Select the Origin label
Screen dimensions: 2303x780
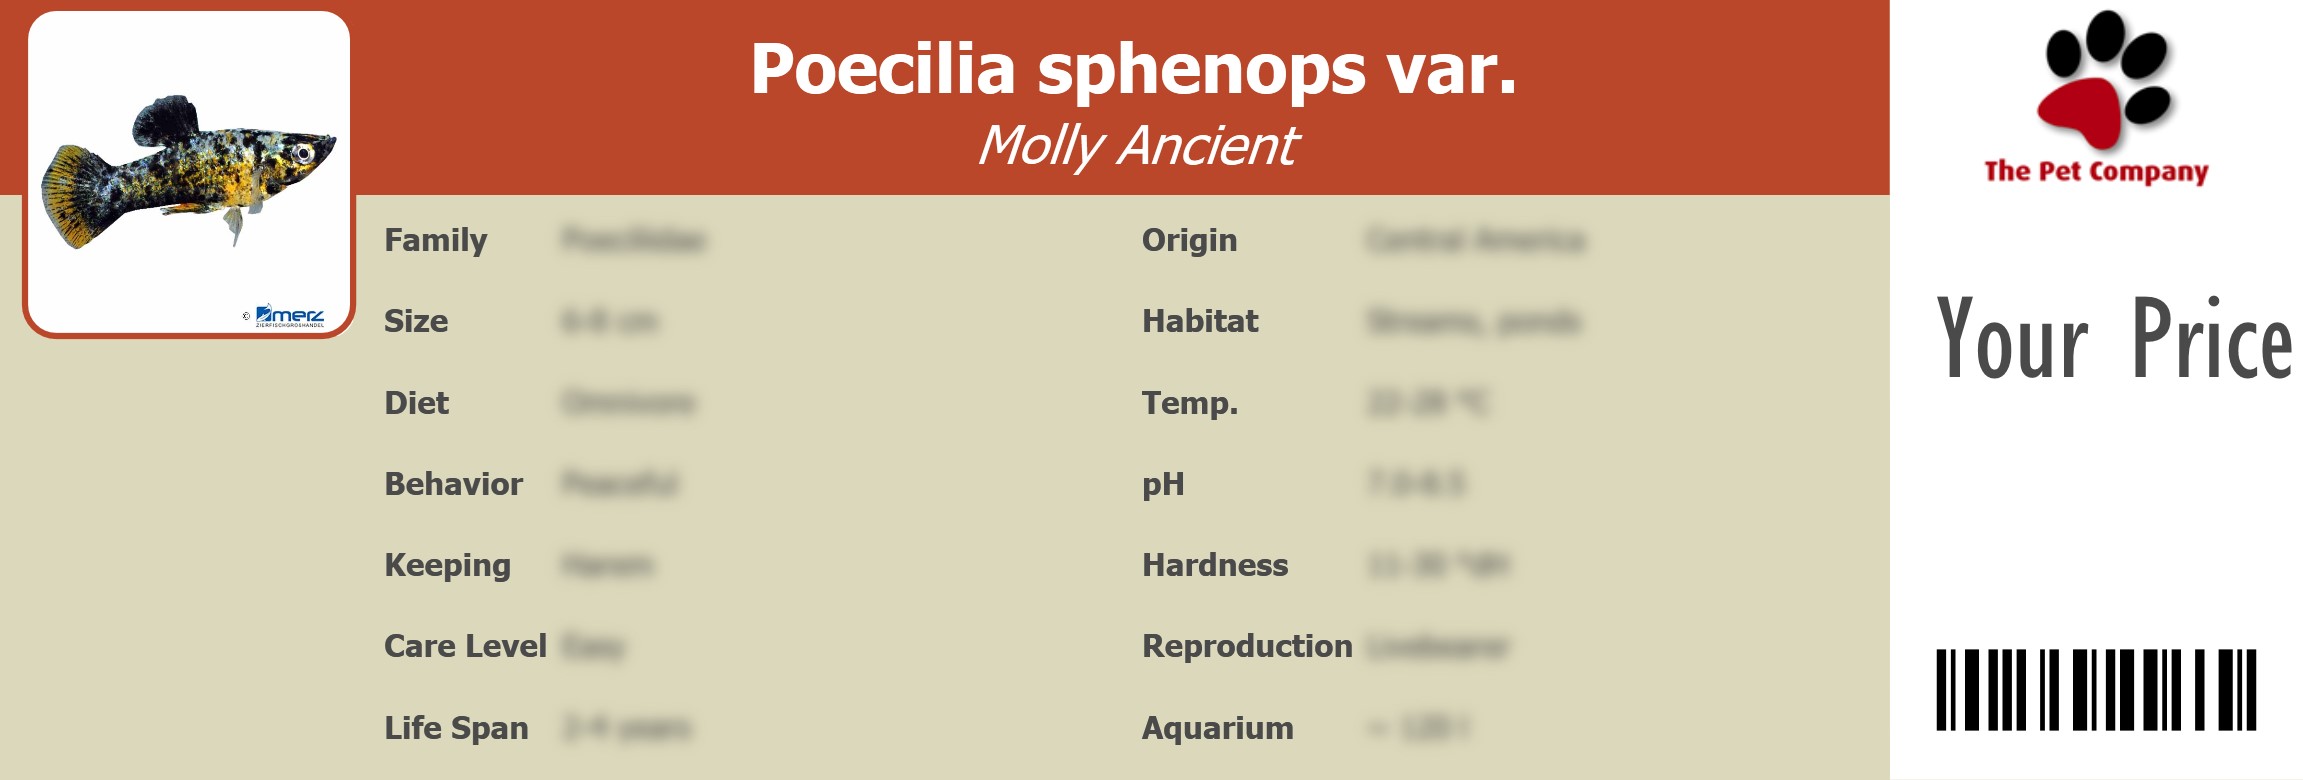coord(1189,241)
